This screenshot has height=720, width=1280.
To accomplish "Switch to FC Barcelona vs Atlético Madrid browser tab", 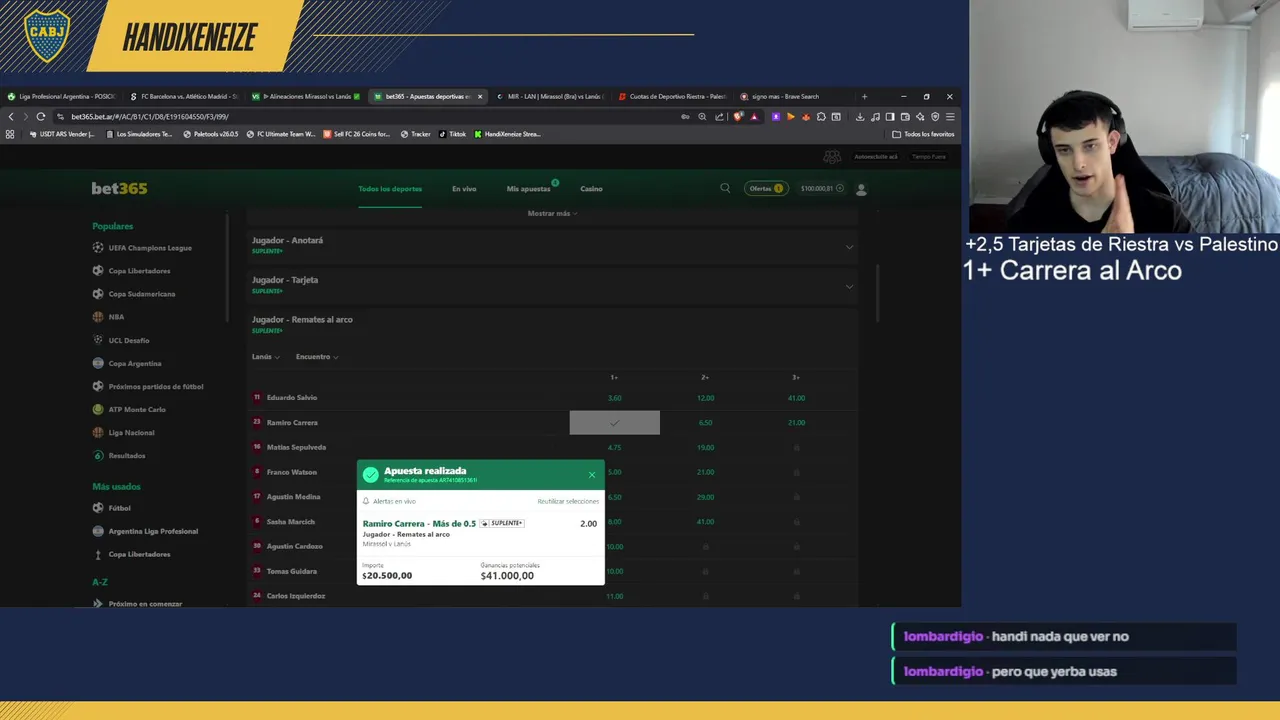I will point(183,97).
